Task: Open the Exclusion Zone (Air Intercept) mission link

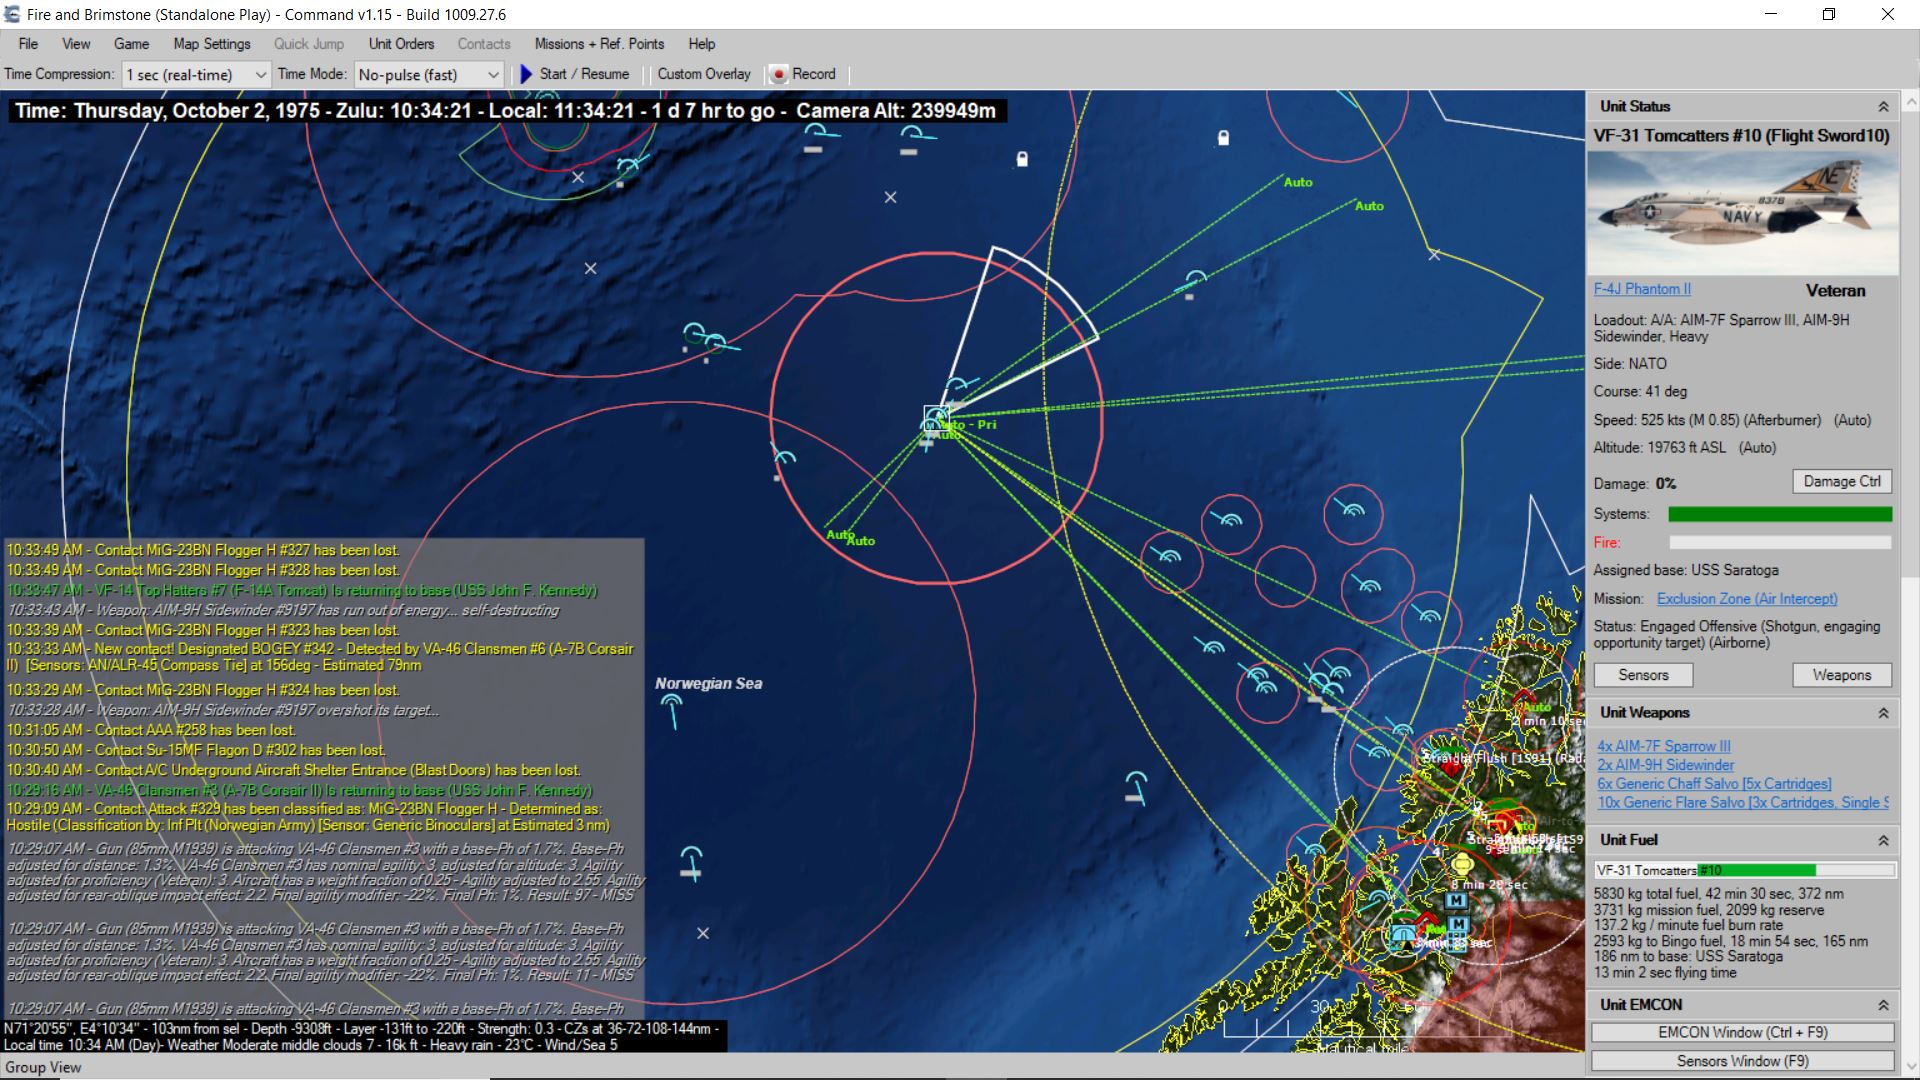Action: coord(1746,599)
